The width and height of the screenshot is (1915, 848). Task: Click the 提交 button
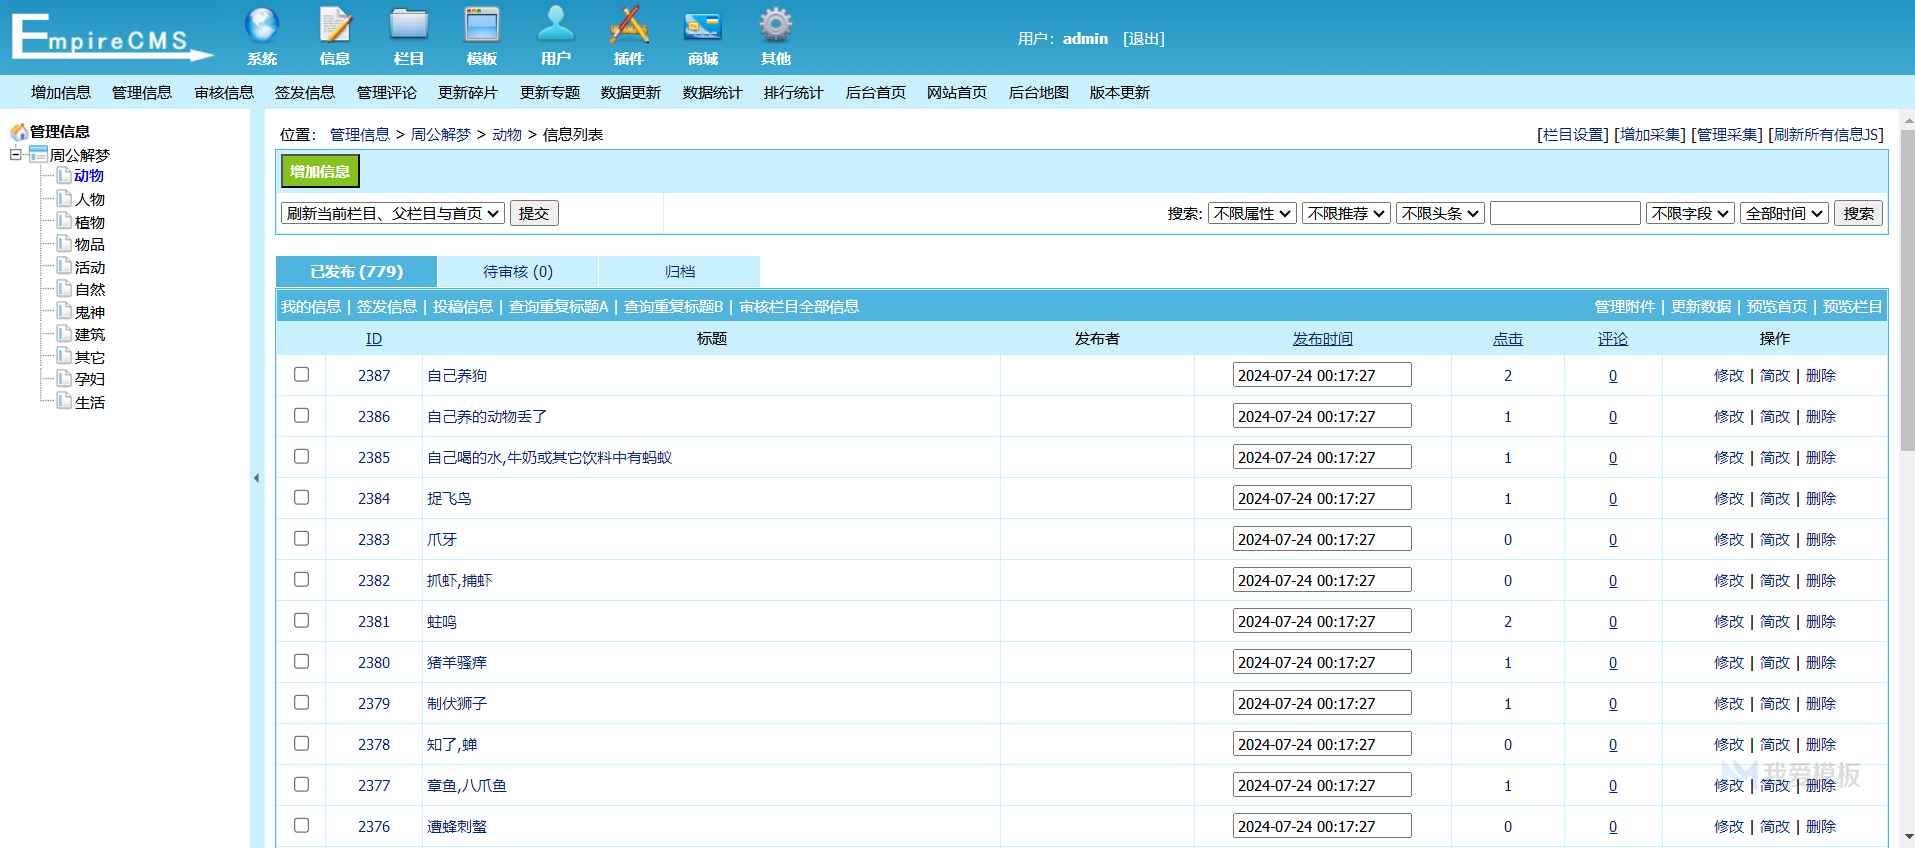pos(534,213)
